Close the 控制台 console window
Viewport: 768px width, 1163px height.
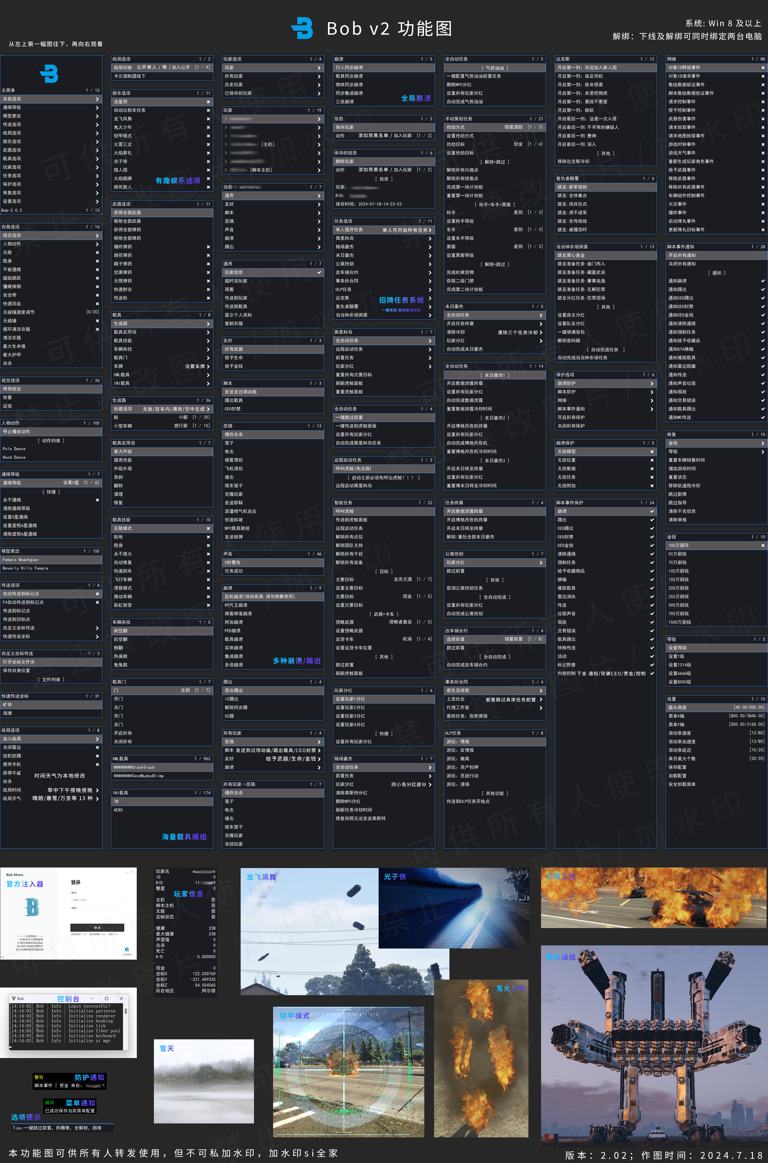click(121, 998)
